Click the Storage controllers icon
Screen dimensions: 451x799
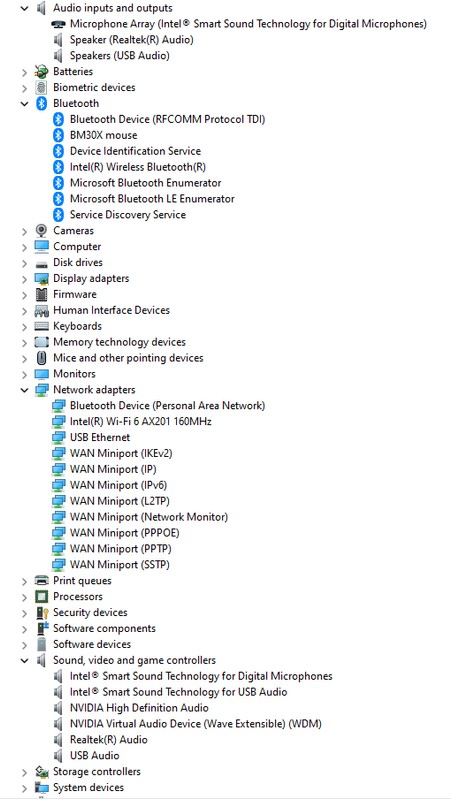[x=42, y=772]
